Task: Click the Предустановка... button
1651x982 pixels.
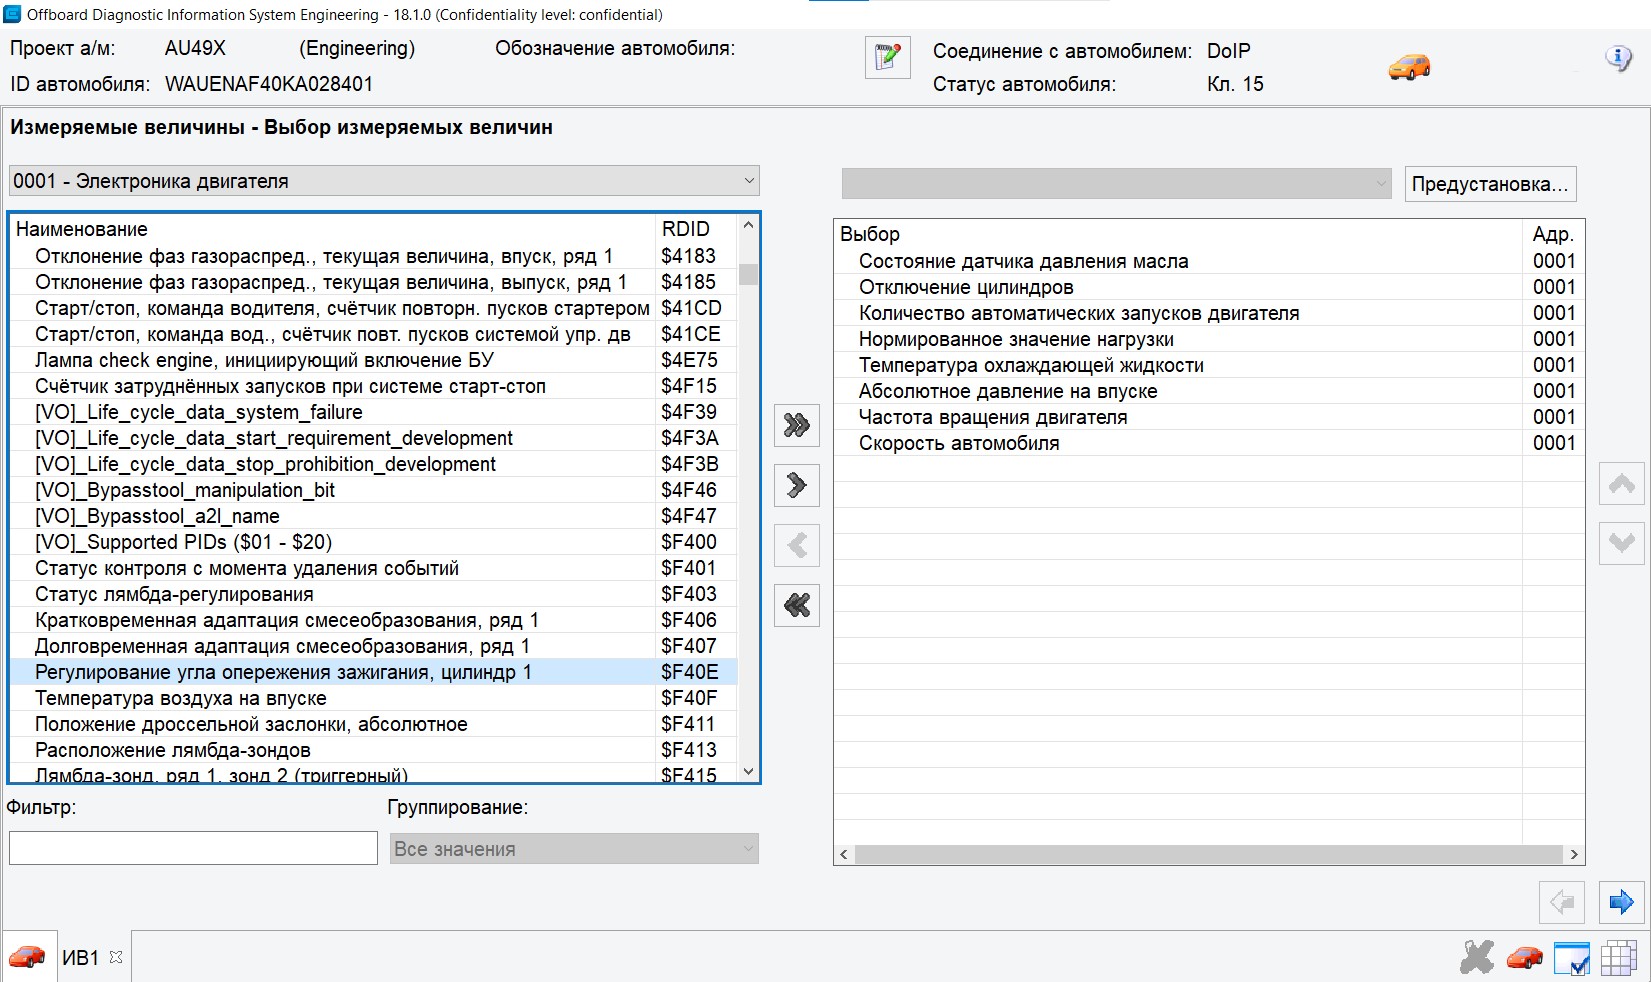Action: point(1489,184)
